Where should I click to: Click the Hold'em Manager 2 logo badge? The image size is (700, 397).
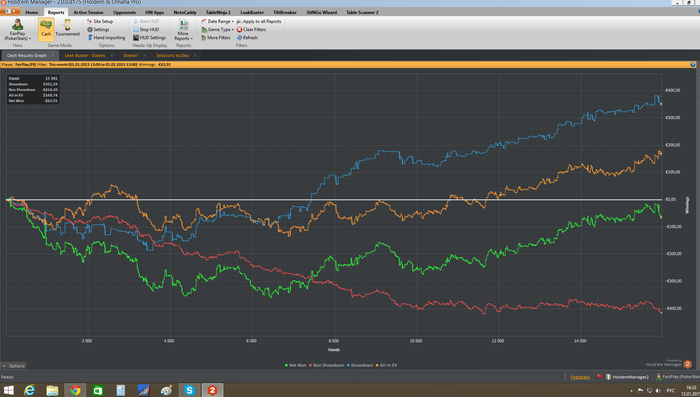click(x=688, y=364)
